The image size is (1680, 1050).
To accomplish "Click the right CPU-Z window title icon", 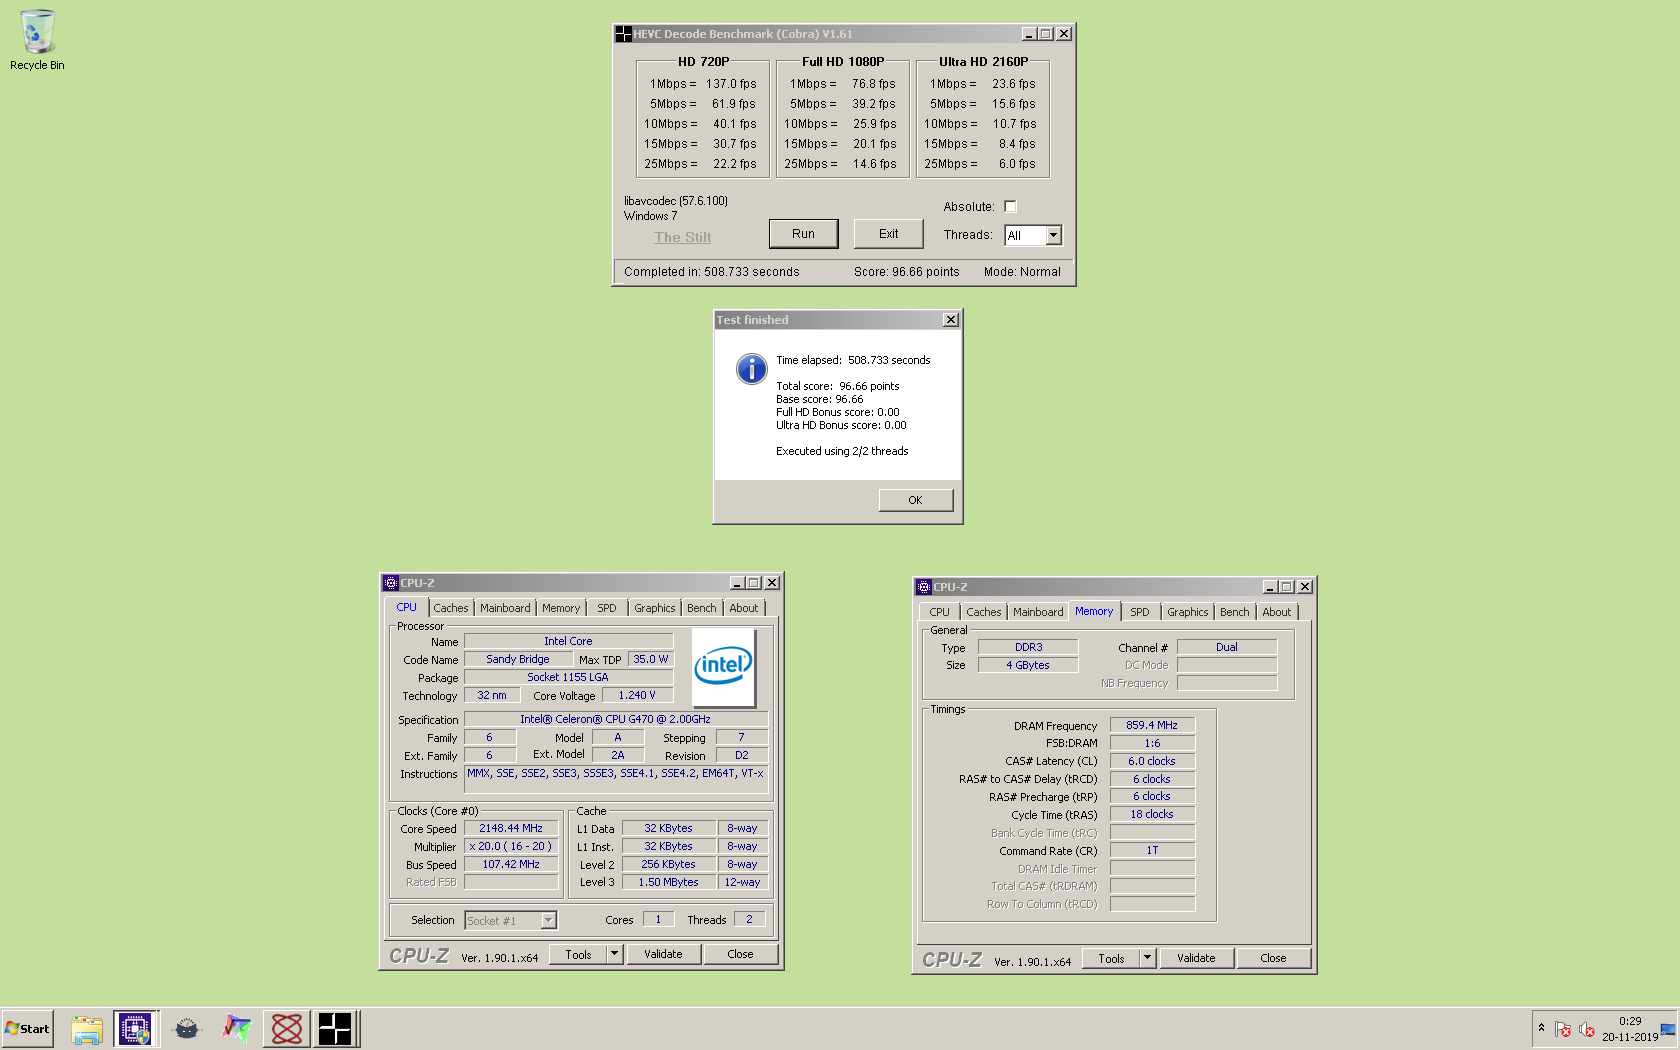I will click(x=924, y=587).
